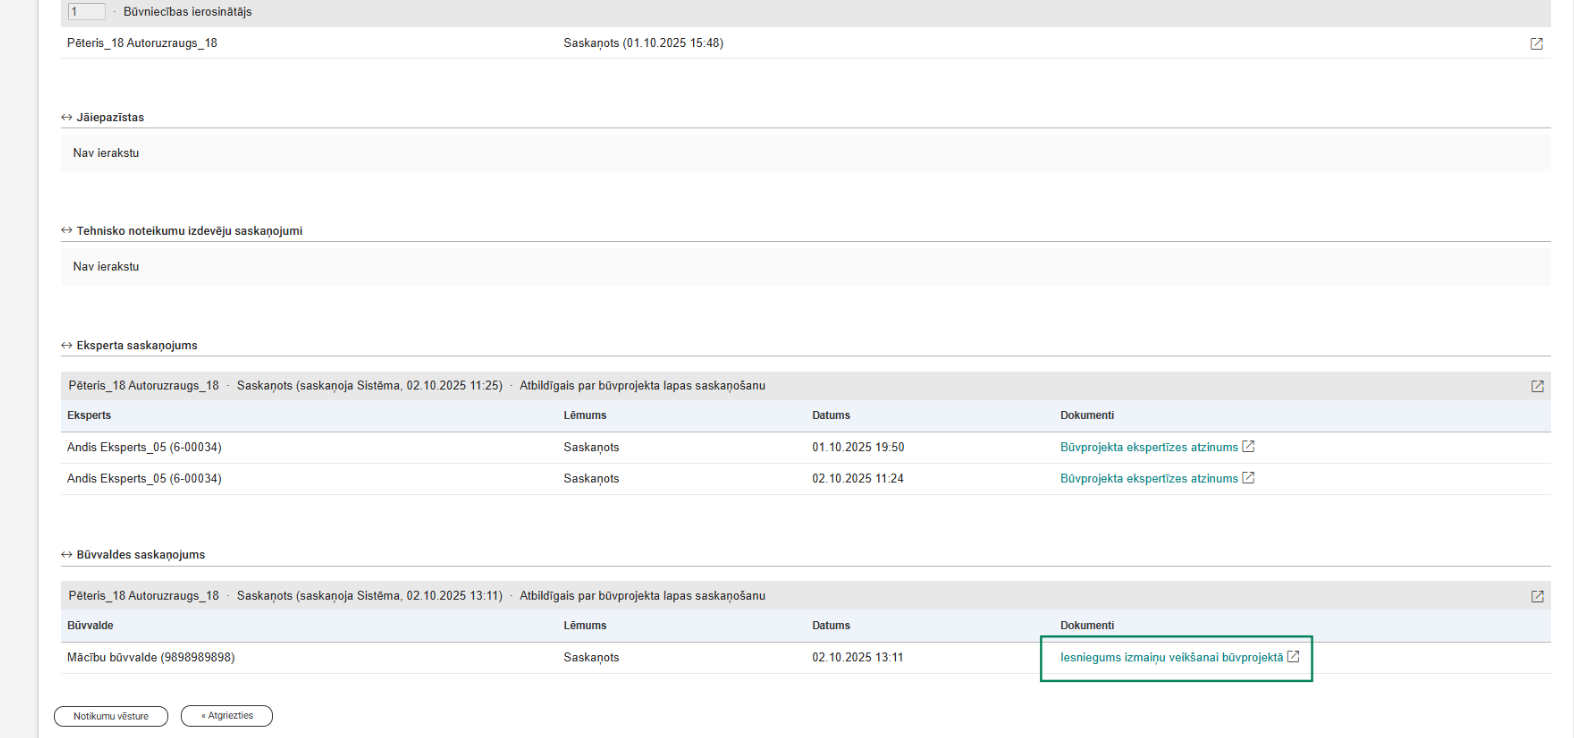Open second Būvprojekta ekspertīzes atzinums link
The image size is (1574, 738).
1148,479
